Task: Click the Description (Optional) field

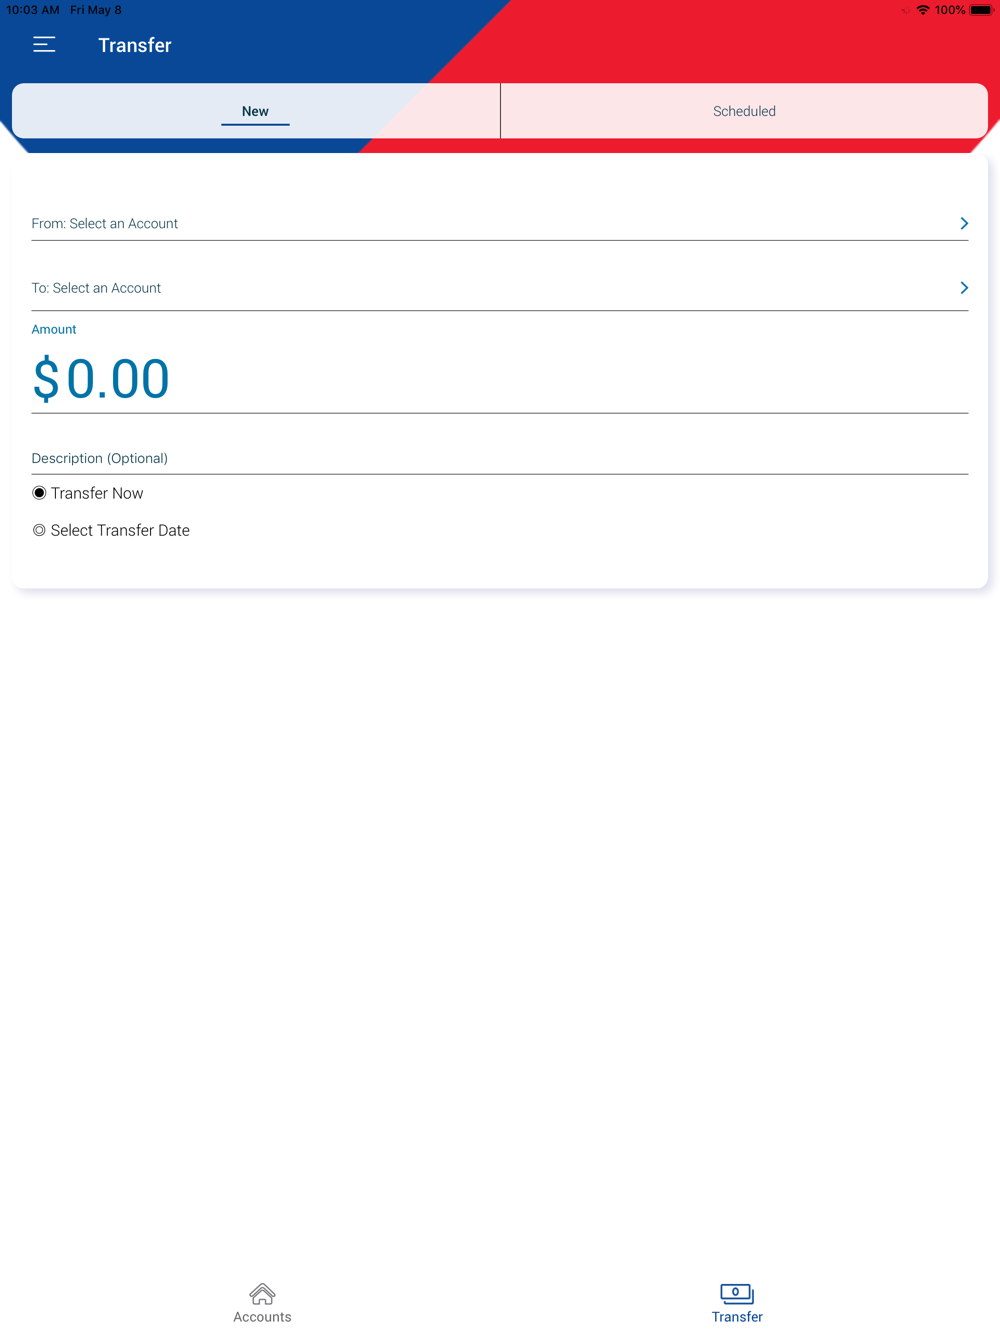Action: [x=499, y=459]
